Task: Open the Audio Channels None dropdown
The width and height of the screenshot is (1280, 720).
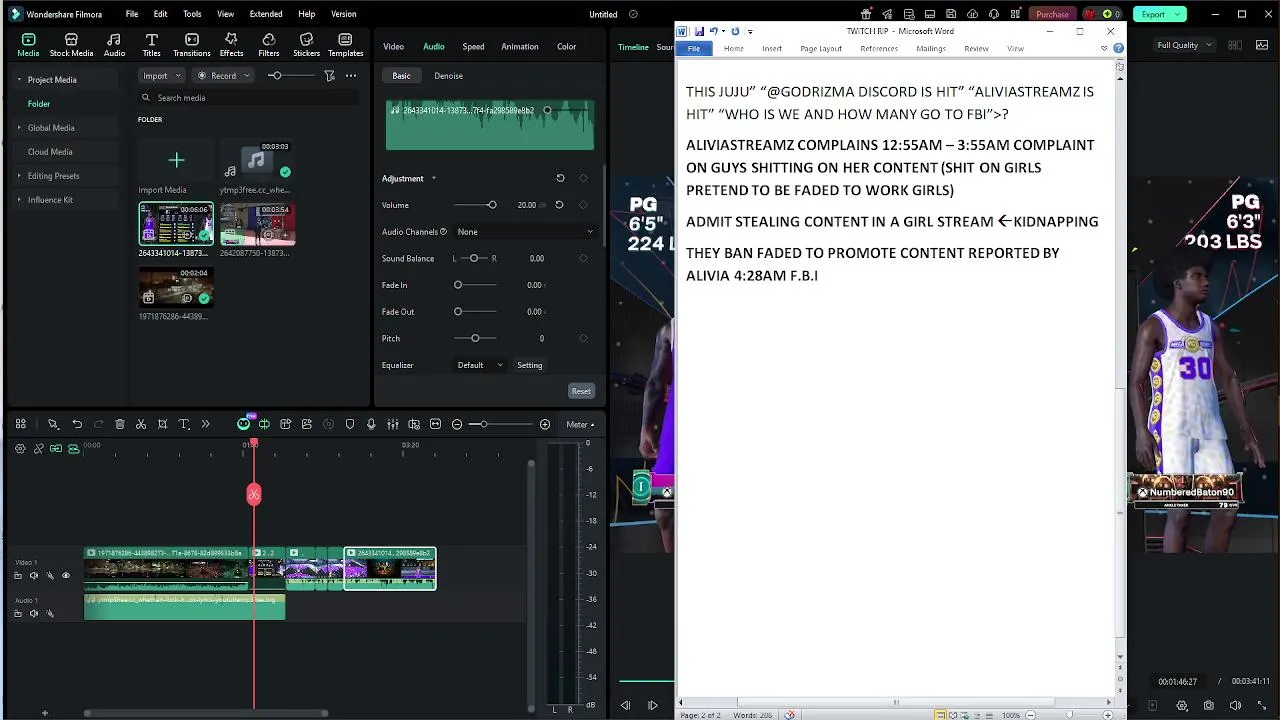Action: [x=525, y=231]
